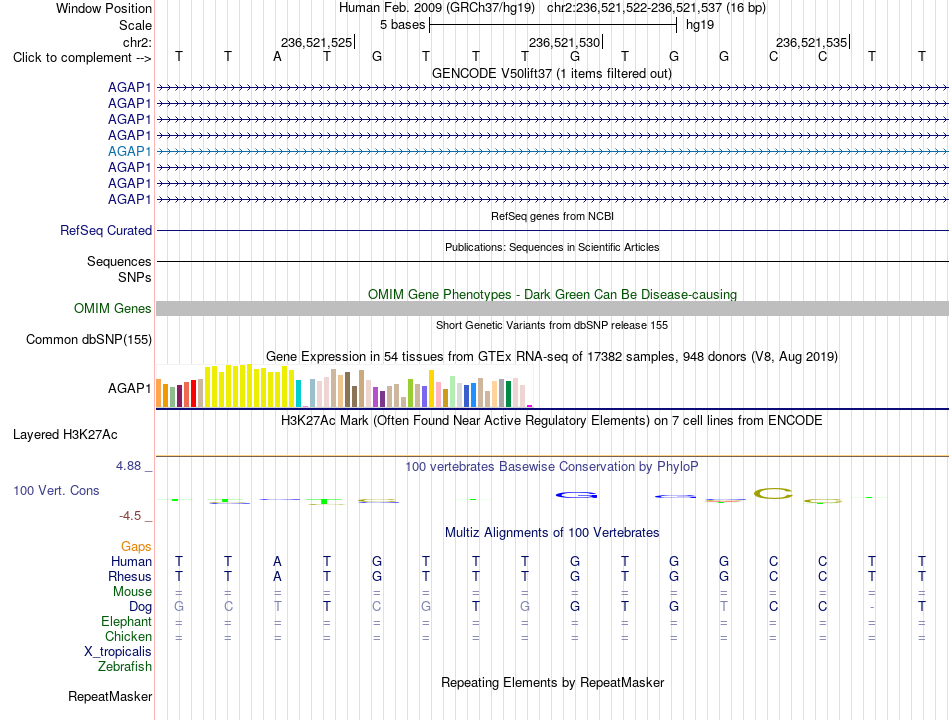This screenshot has width=950, height=720.
Task: Click the RepeatMasker track label
Action: tap(110, 697)
